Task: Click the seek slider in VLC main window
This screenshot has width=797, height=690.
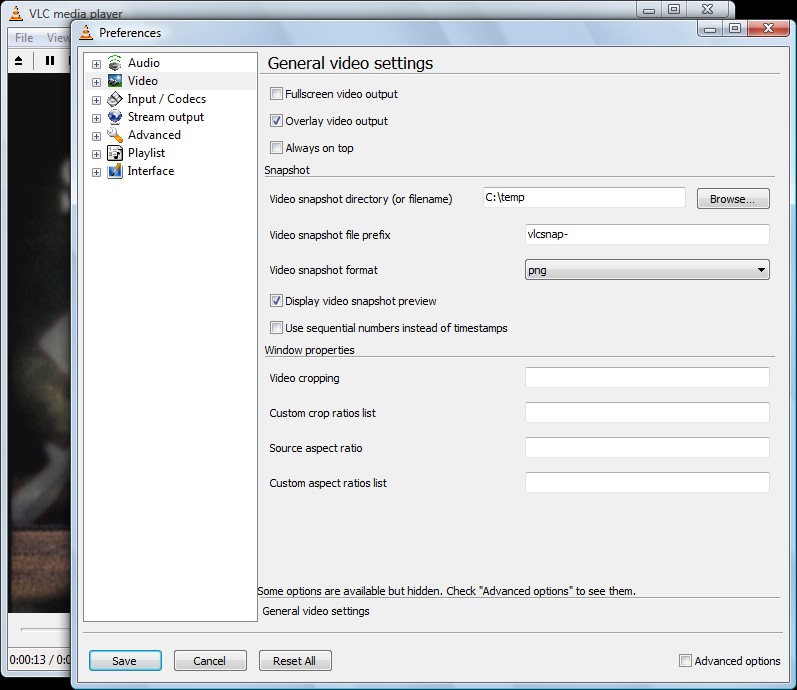Action: [45, 629]
